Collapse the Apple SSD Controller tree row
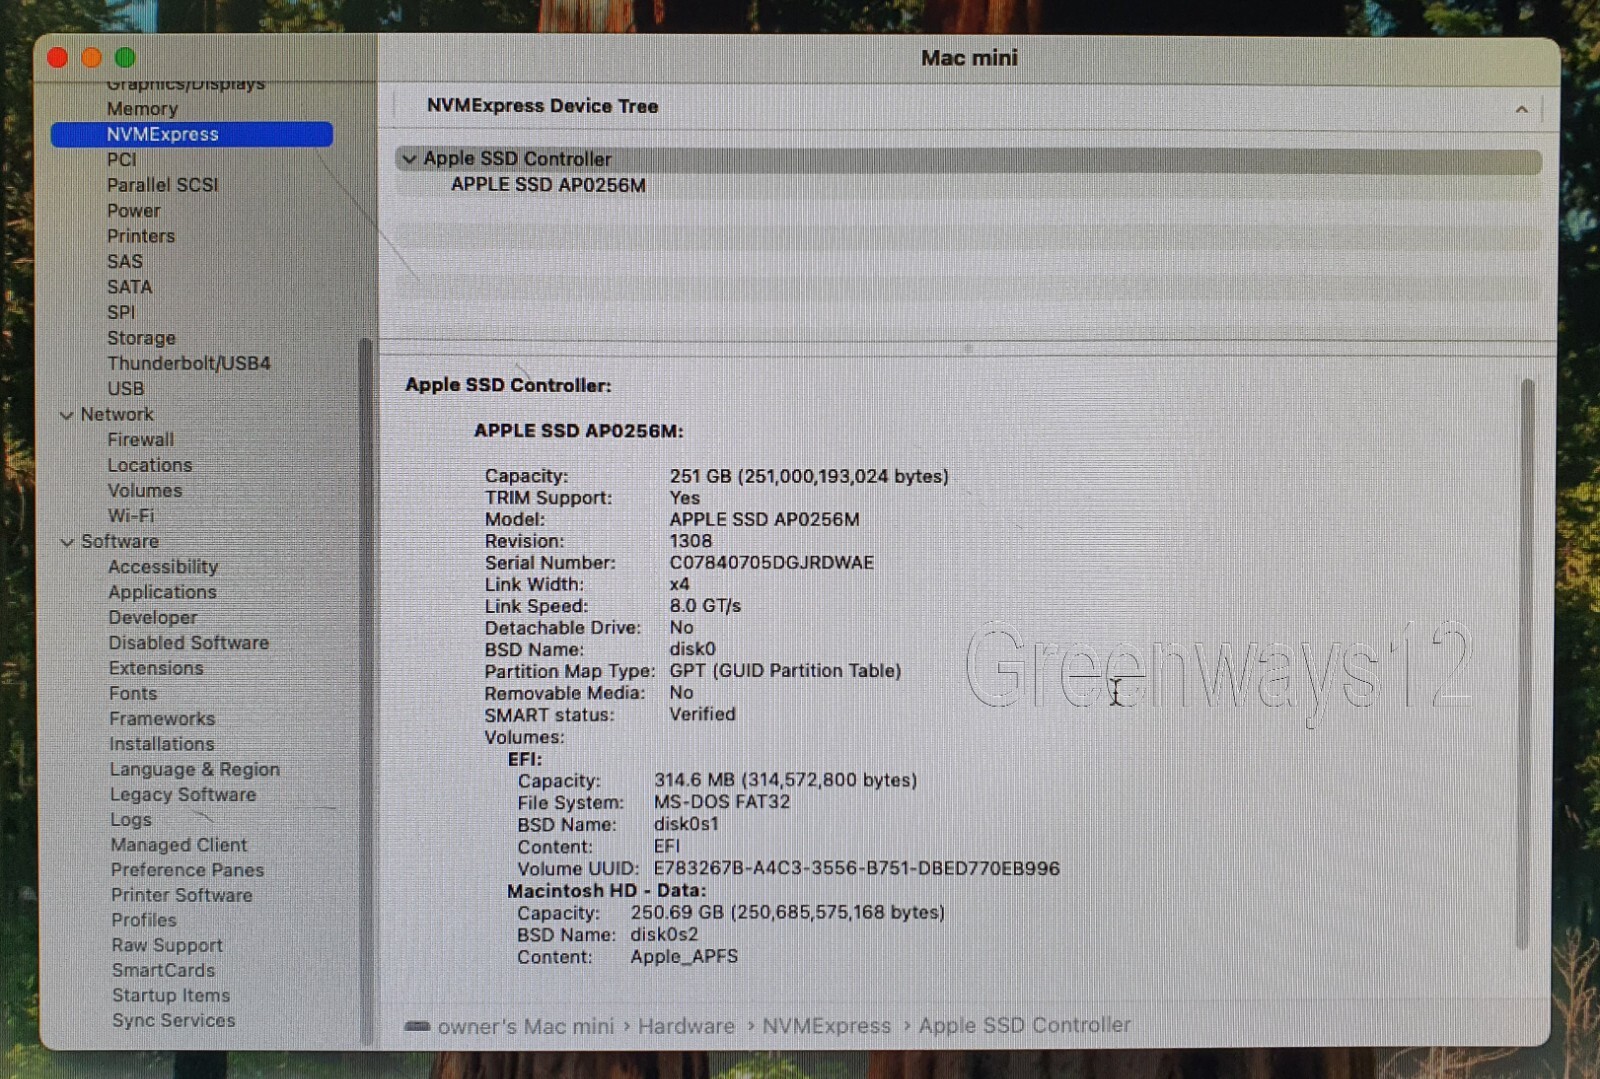The height and width of the screenshot is (1079, 1600). [x=409, y=159]
